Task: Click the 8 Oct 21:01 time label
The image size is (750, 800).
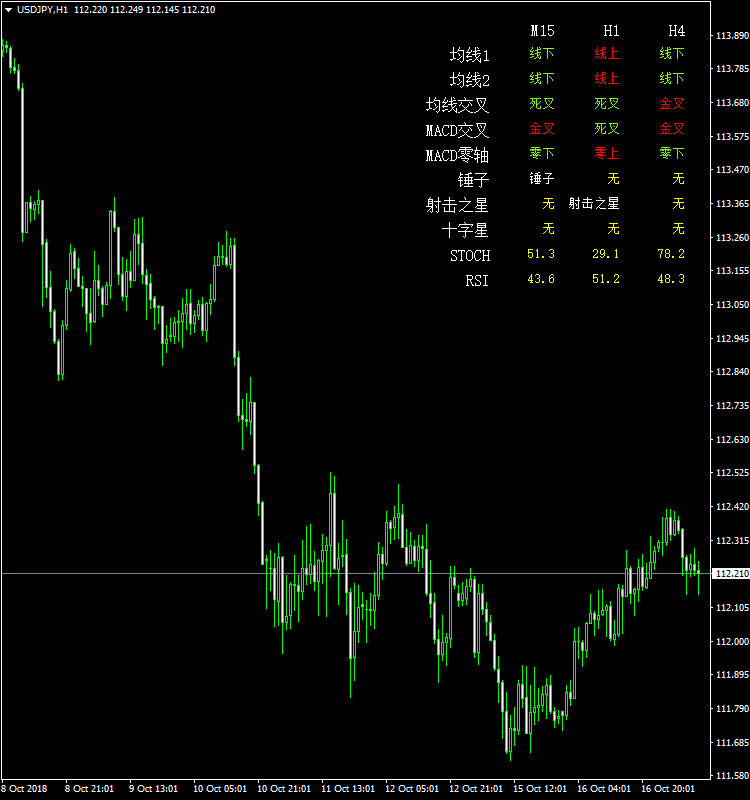Action: click(x=89, y=789)
